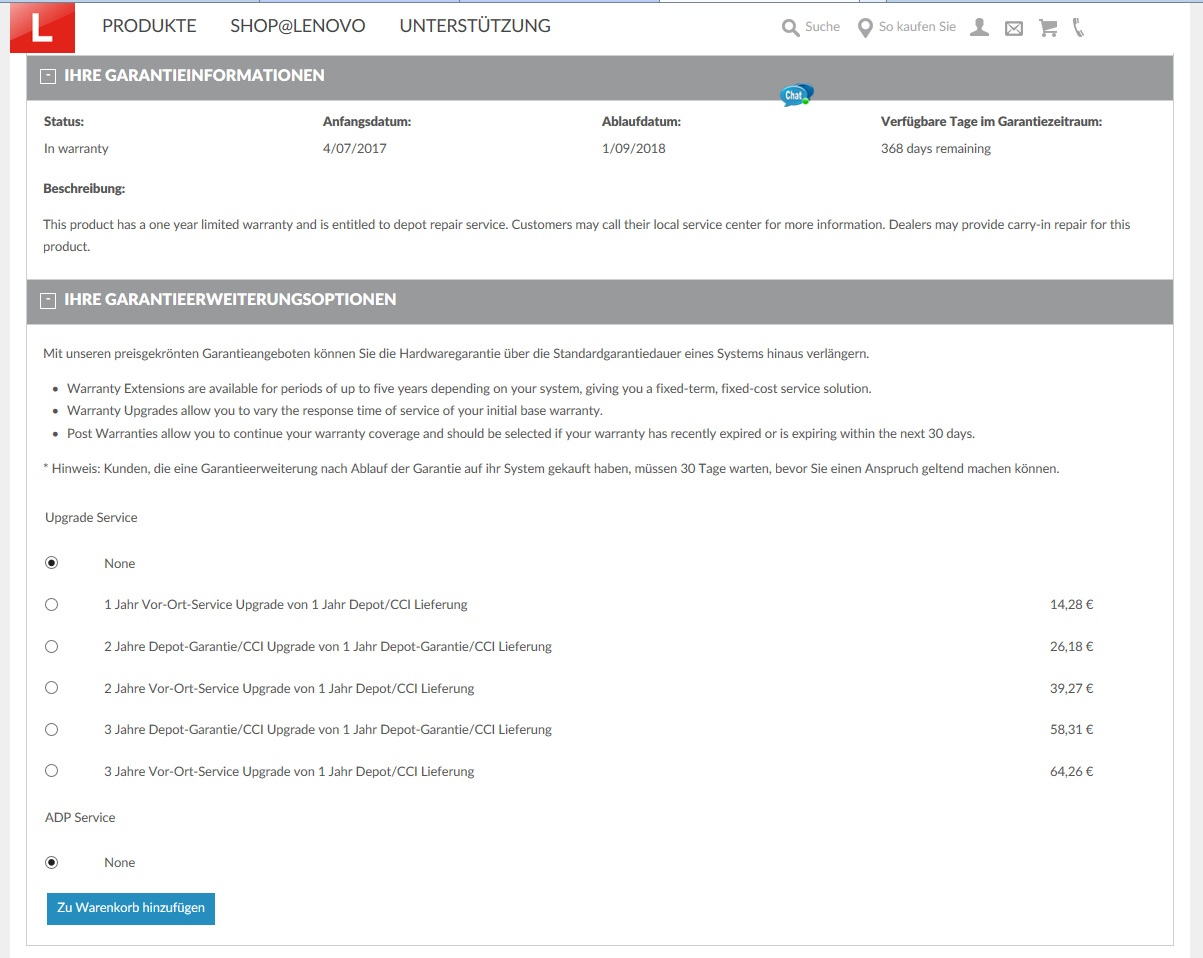Collapse Ihre Garantieinformationen section
Image resolution: width=1203 pixels, height=958 pixels.
[48, 76]
